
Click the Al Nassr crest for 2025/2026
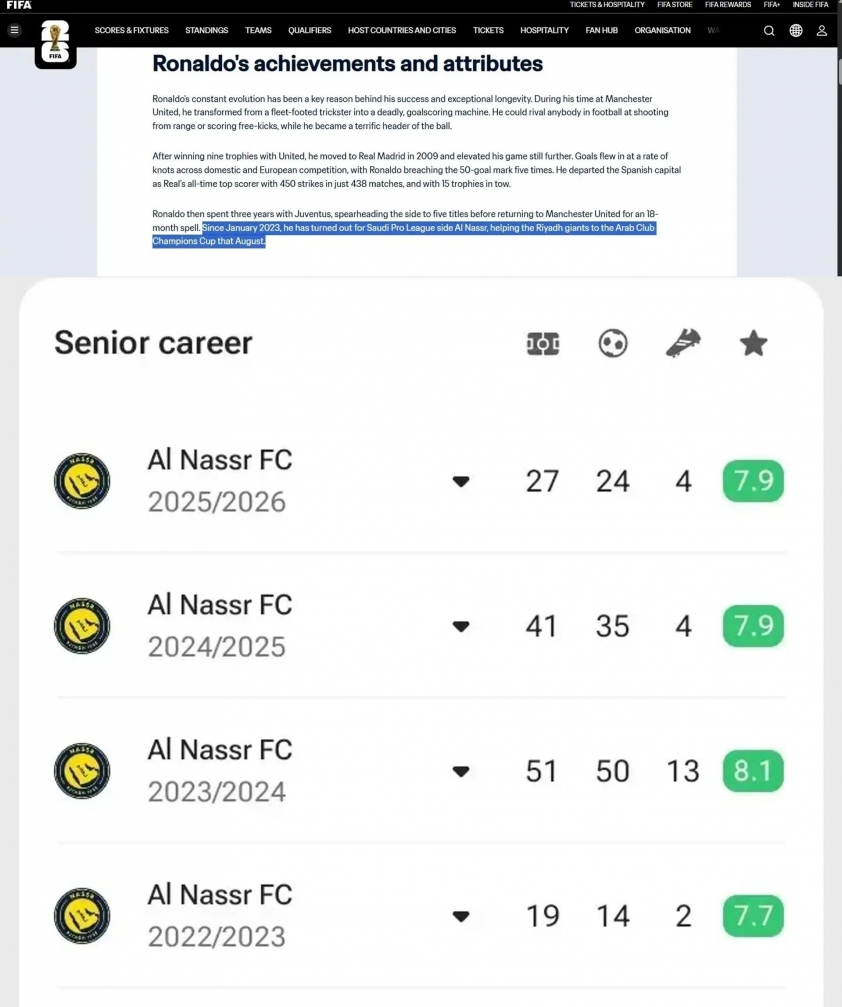(x=82, y=481)
